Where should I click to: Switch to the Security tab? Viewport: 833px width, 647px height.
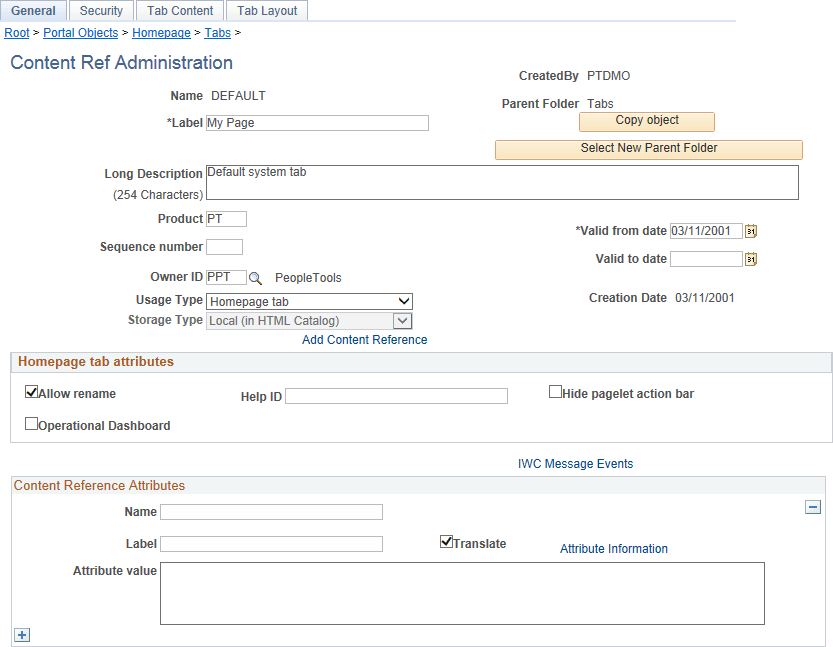click(x=100, y=10)
